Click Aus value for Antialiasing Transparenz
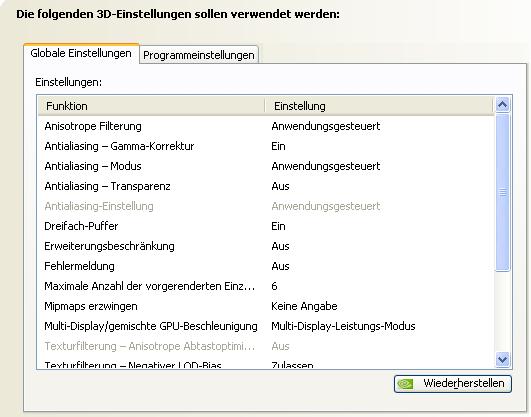 [280, 186]
